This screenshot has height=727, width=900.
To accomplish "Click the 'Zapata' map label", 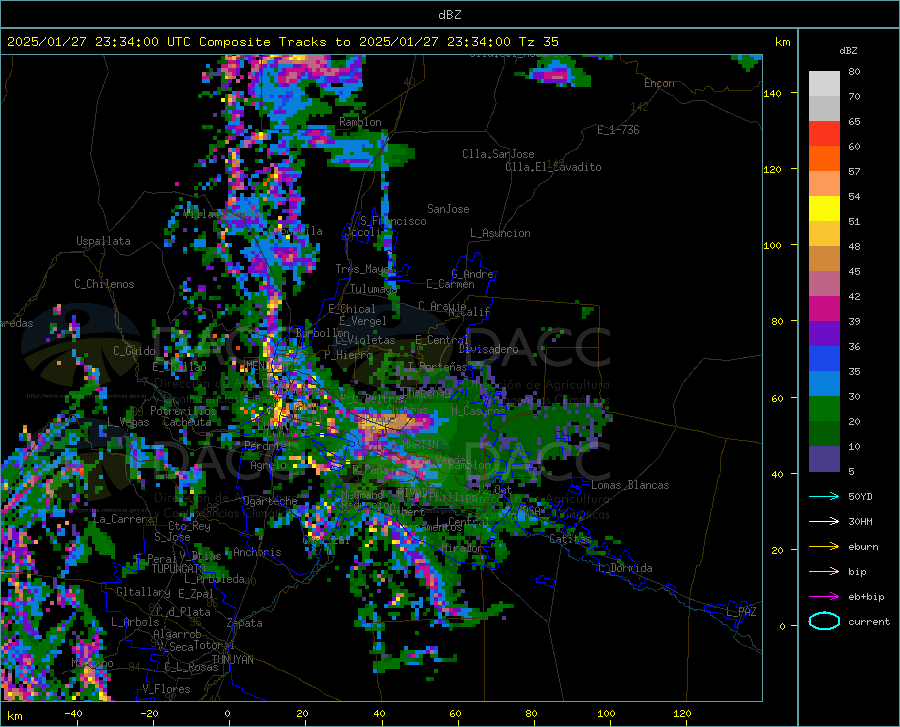I will coord(245,623).
